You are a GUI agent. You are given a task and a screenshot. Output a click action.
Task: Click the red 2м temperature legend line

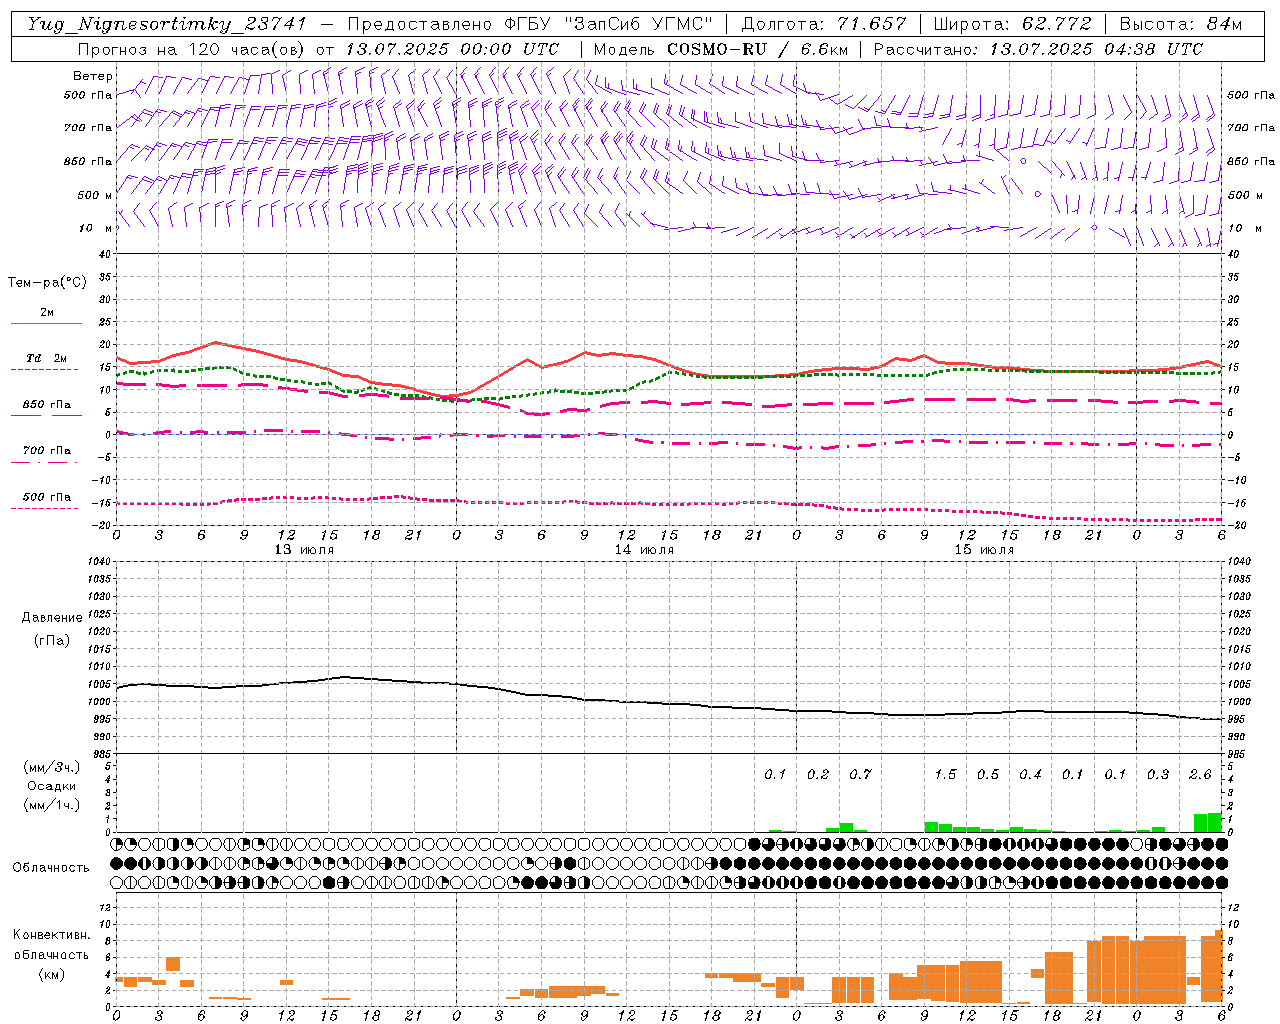click(x=46, y=324)
